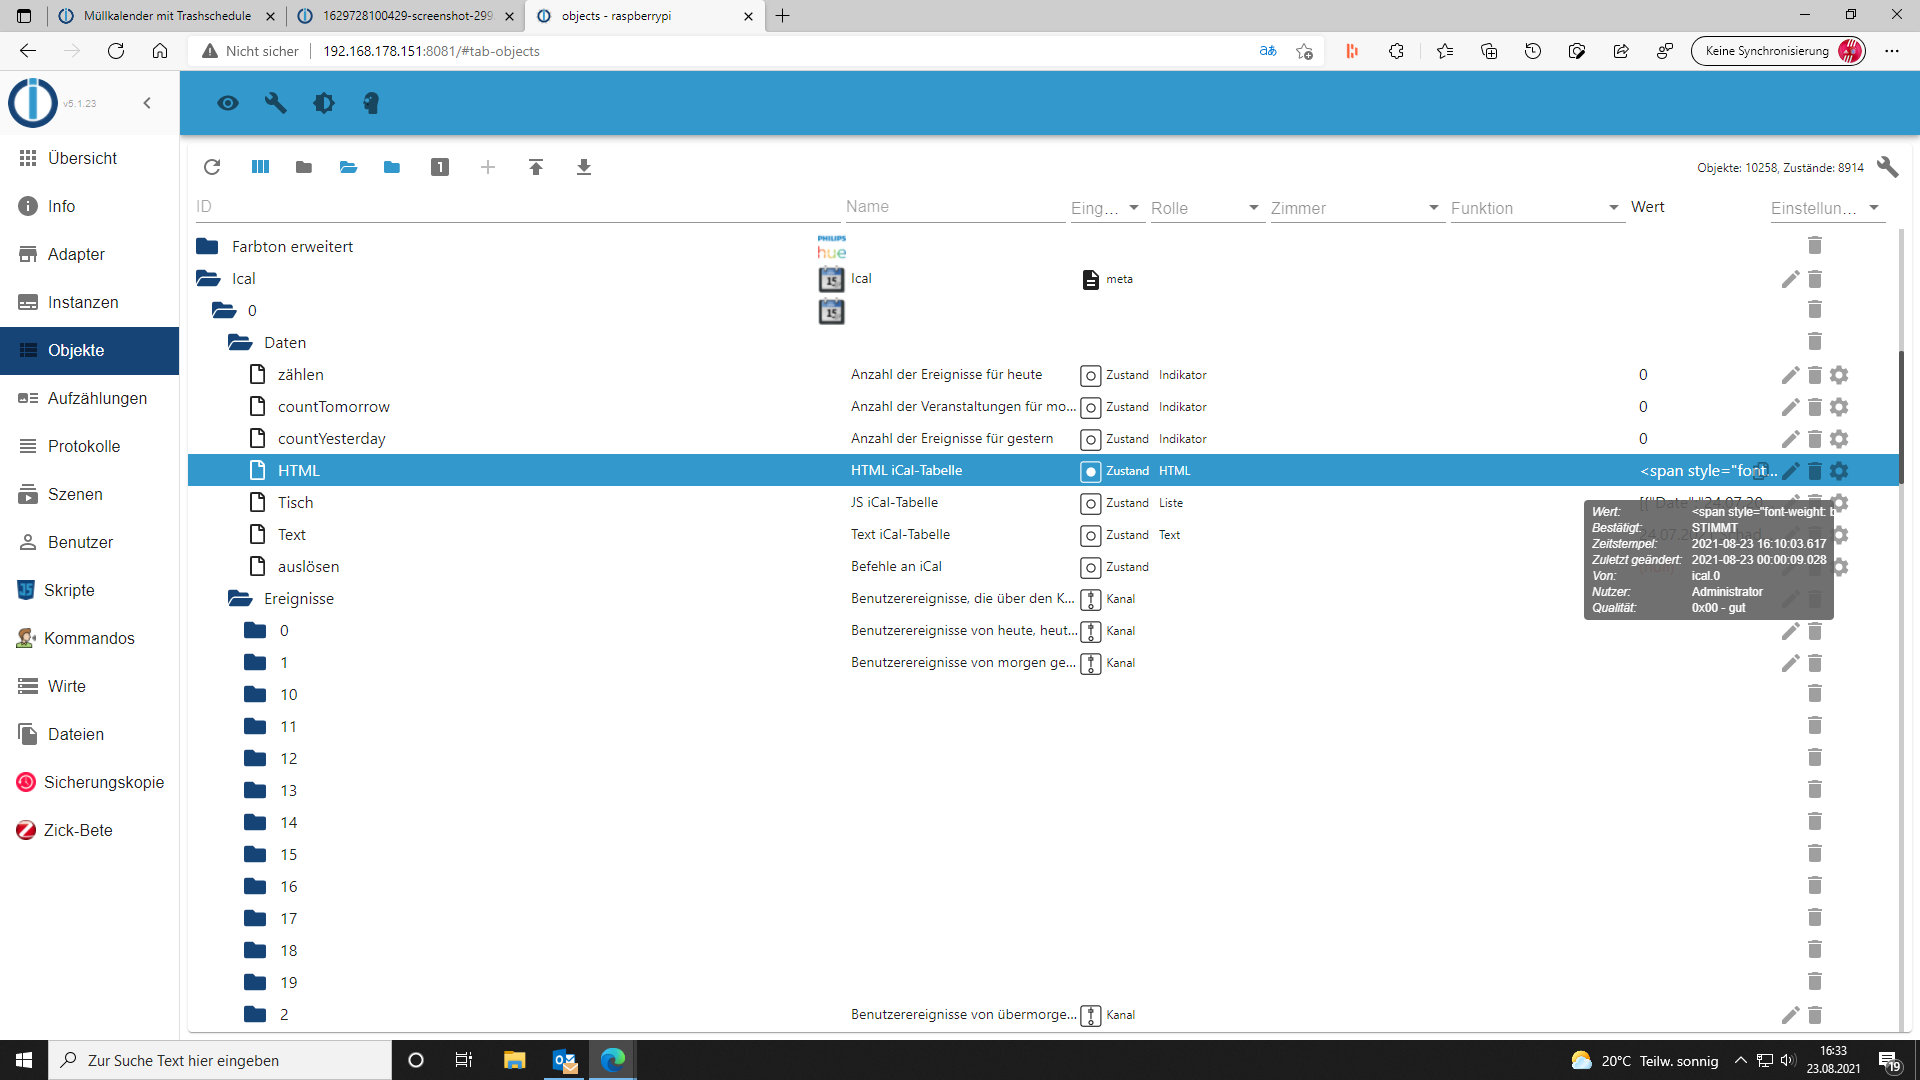The image size is (1920, 1080).
Task: Click the refresh objects tree icon
Action: coord(212,167)
